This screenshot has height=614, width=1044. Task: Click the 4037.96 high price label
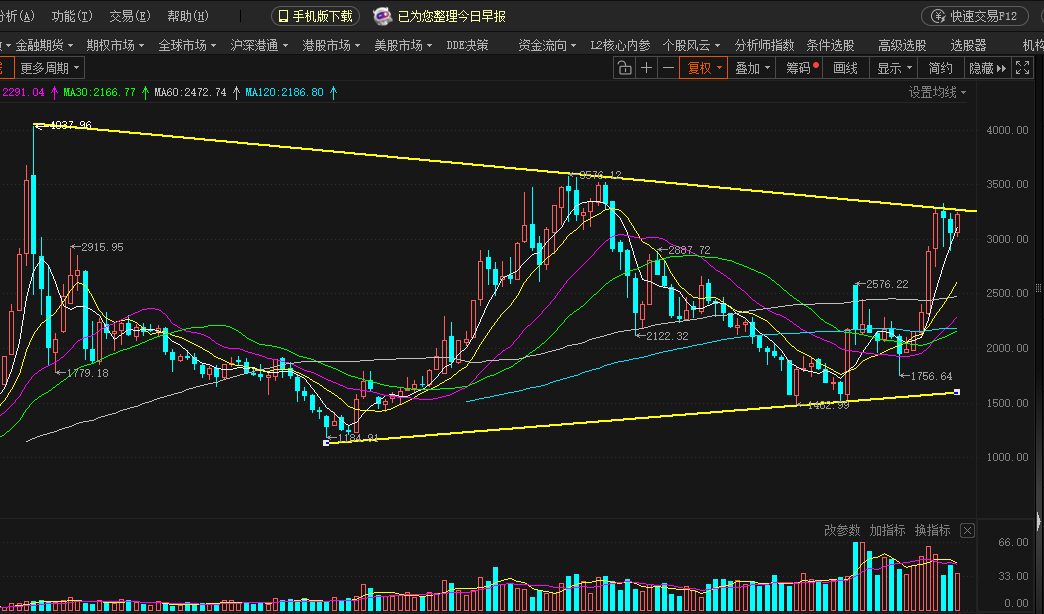pyautogui.click(x=71, y=125)
